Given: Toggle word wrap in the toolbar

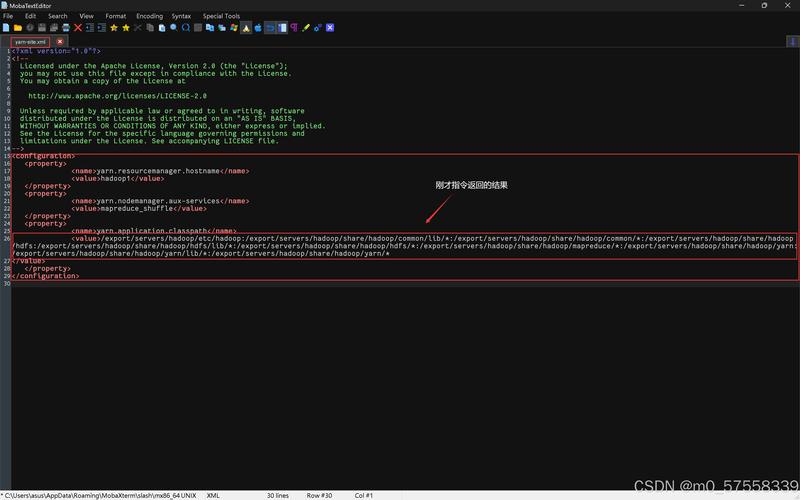Looking at the screenshot, I should point(270,28).
